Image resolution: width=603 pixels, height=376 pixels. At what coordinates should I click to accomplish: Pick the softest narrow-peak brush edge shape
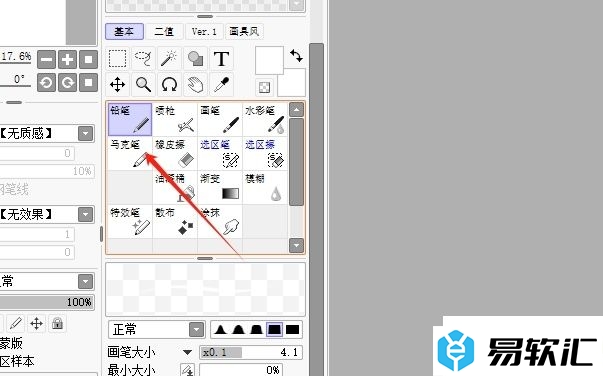point(220,329)
